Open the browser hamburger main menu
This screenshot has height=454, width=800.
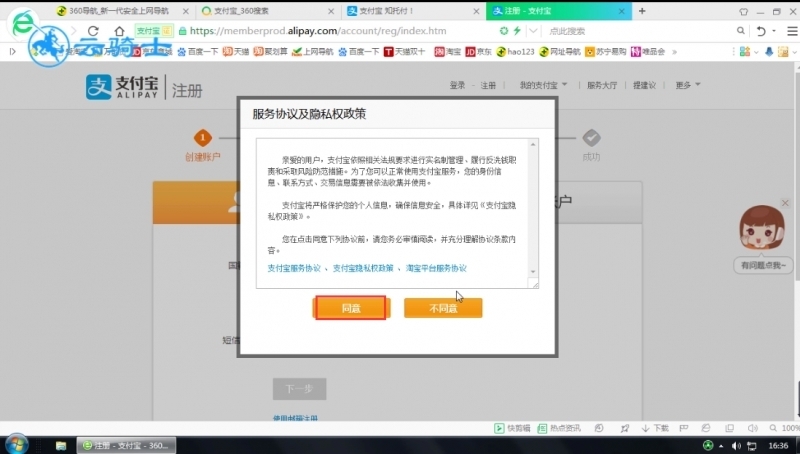point(792,31)
